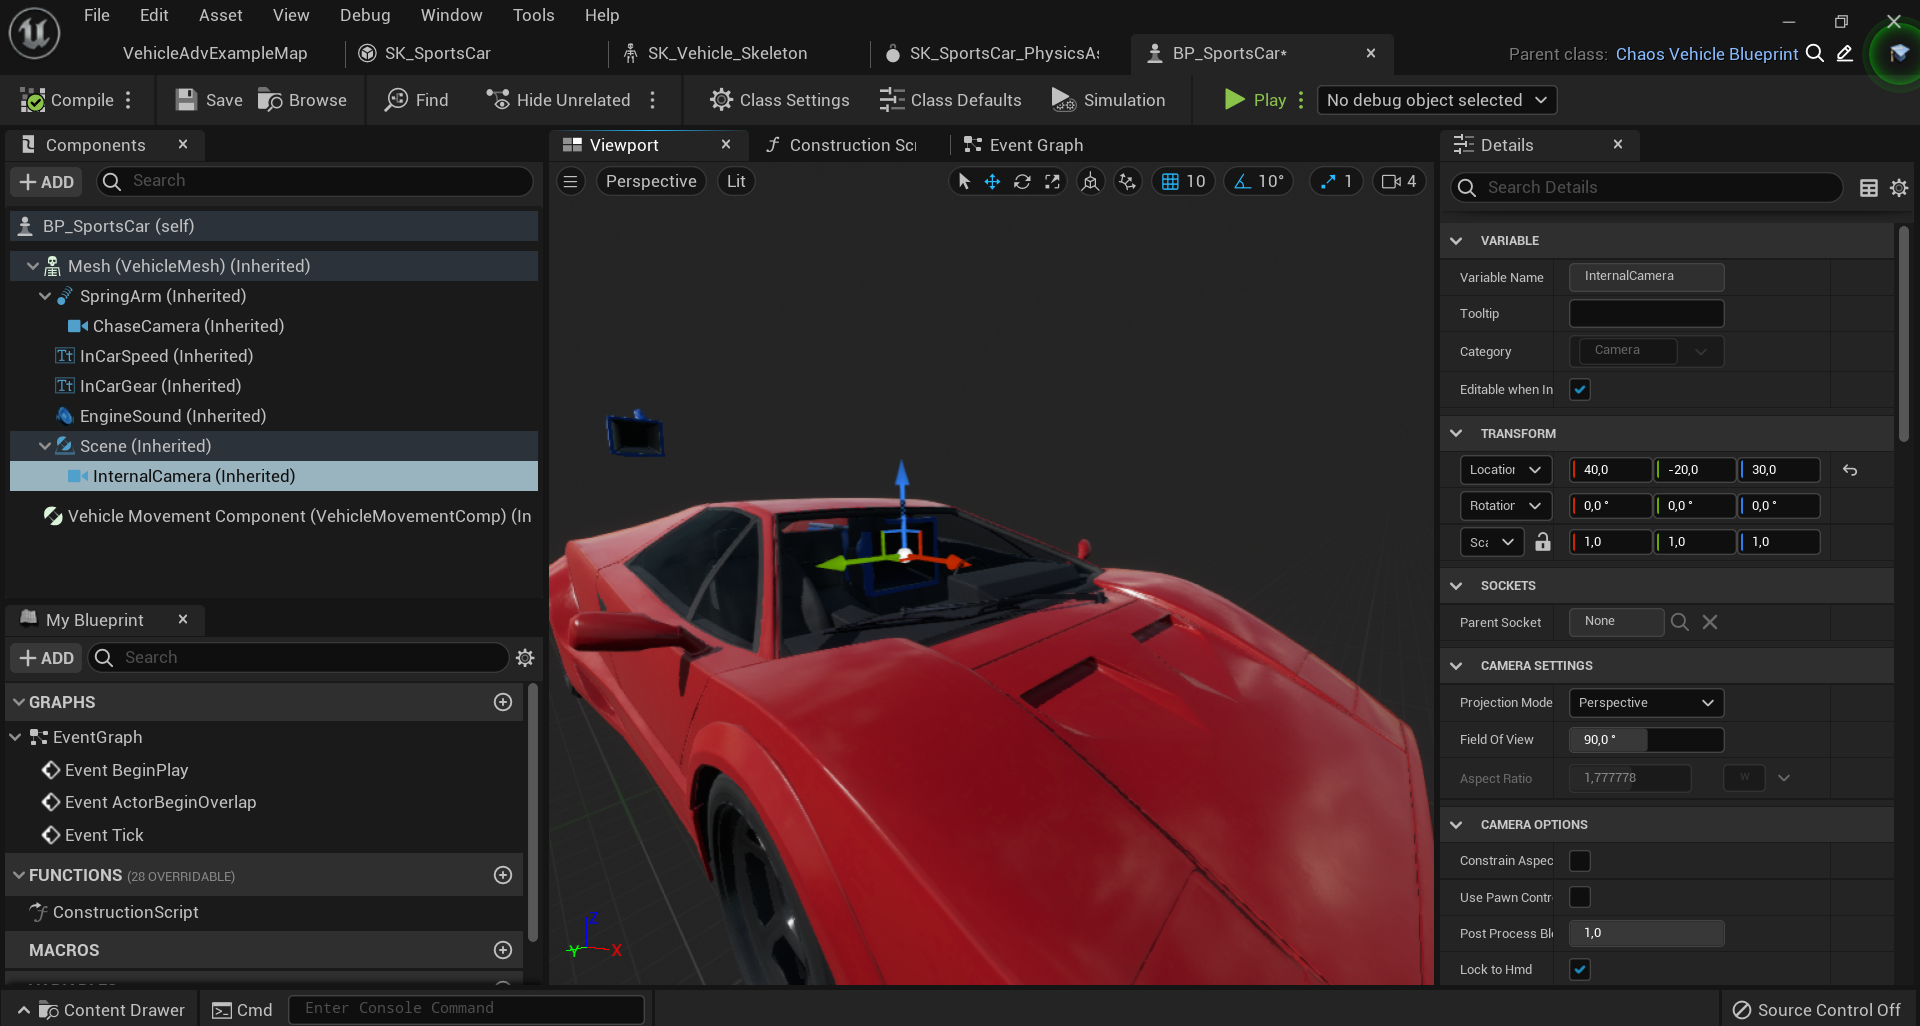The height and width of the screenshot is (1026, 1920).
Task: Disable Lock to Hmd option
Action: [x=1579, y=969]
